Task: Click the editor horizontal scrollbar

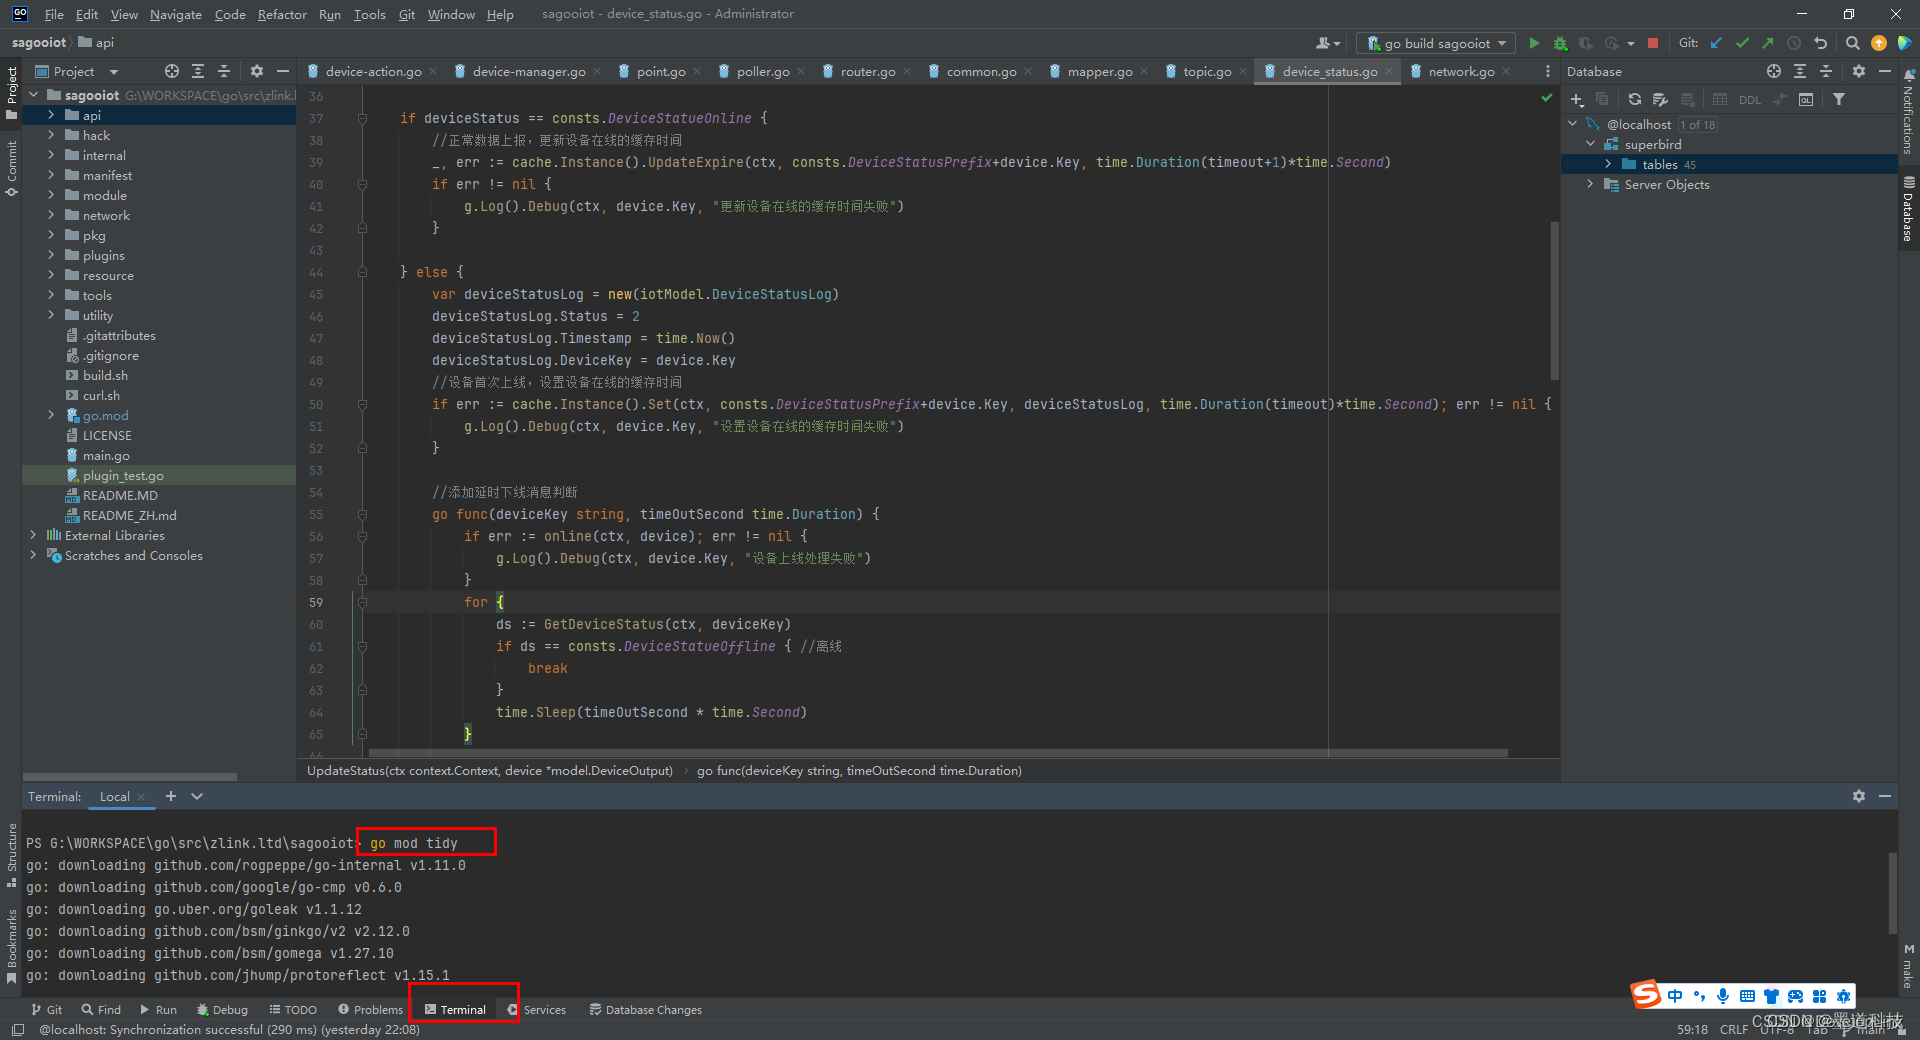Action: [938, 753]
